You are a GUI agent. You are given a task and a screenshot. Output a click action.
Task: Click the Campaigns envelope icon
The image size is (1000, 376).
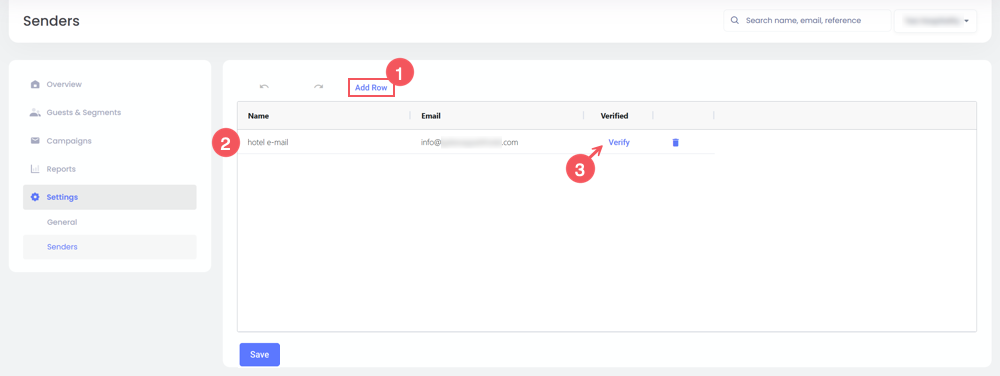tap(35, 141)
